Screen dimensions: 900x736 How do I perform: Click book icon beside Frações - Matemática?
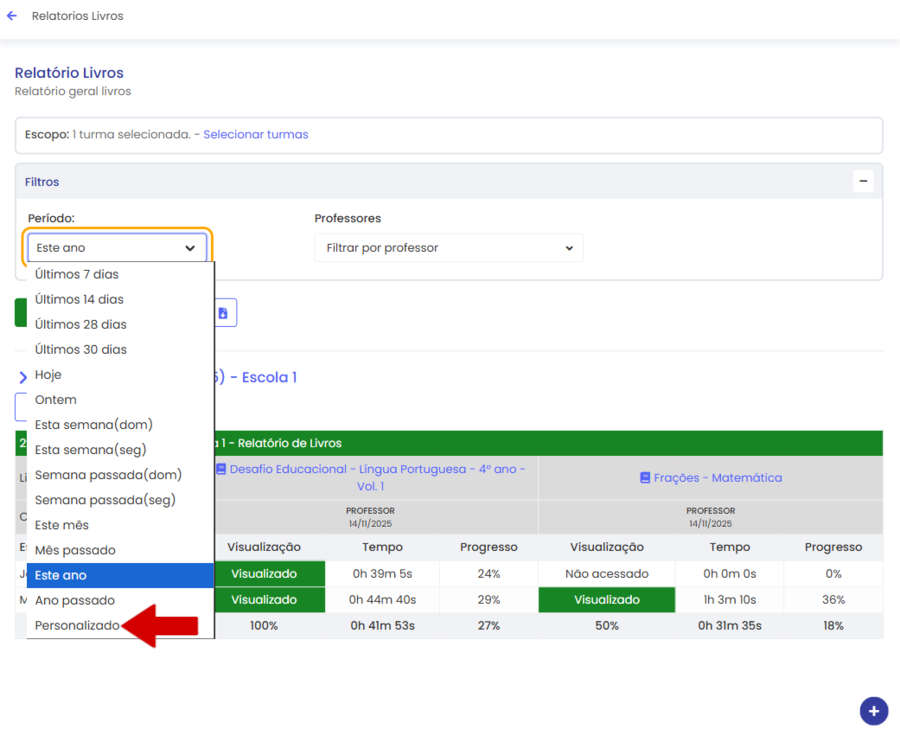pos(645,478)
